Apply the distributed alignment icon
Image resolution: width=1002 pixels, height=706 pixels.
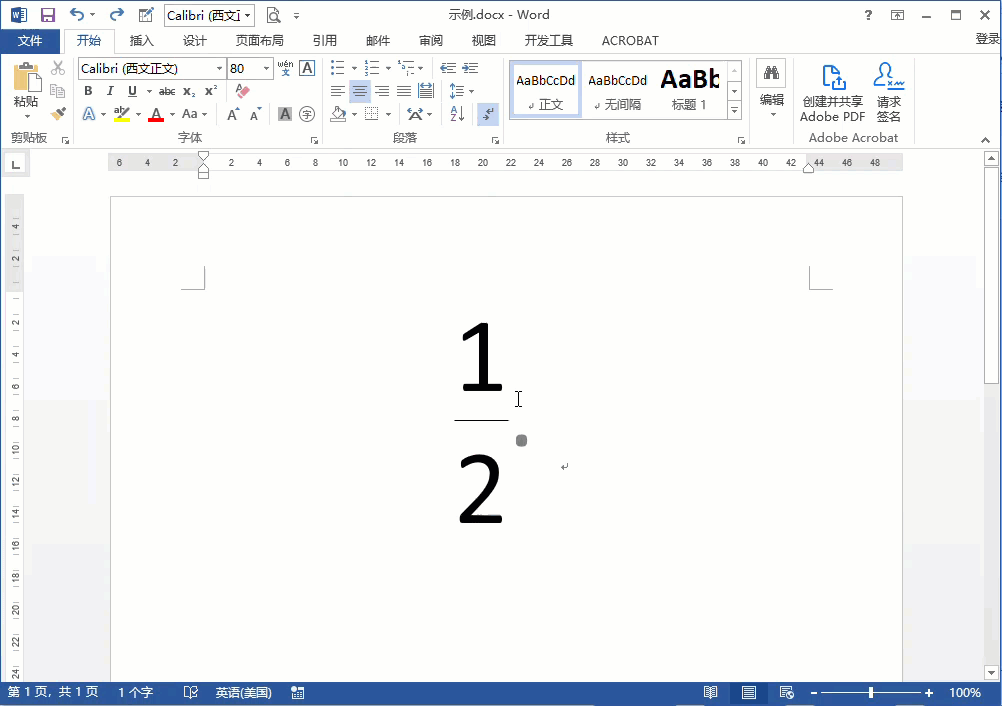coord(426,91)
